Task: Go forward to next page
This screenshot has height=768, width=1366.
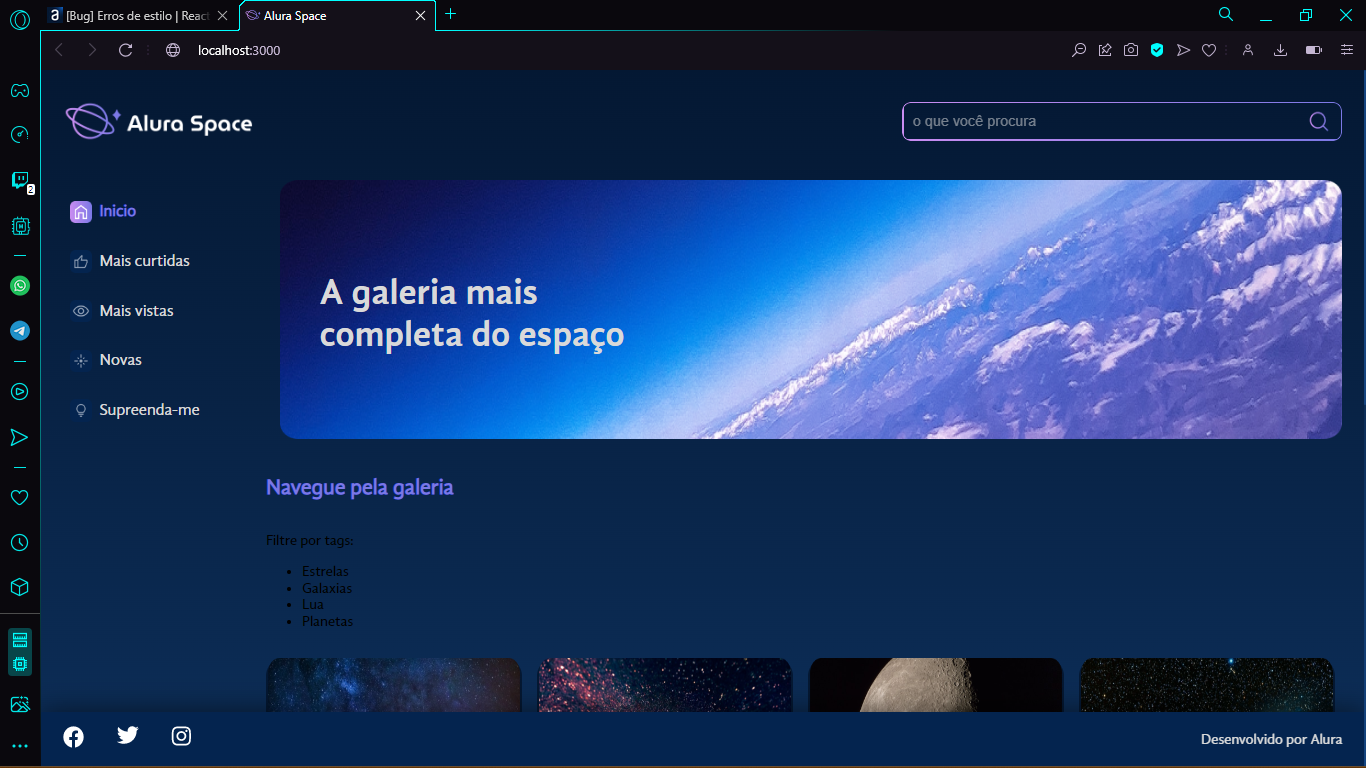Action: (x=92, y=50)
